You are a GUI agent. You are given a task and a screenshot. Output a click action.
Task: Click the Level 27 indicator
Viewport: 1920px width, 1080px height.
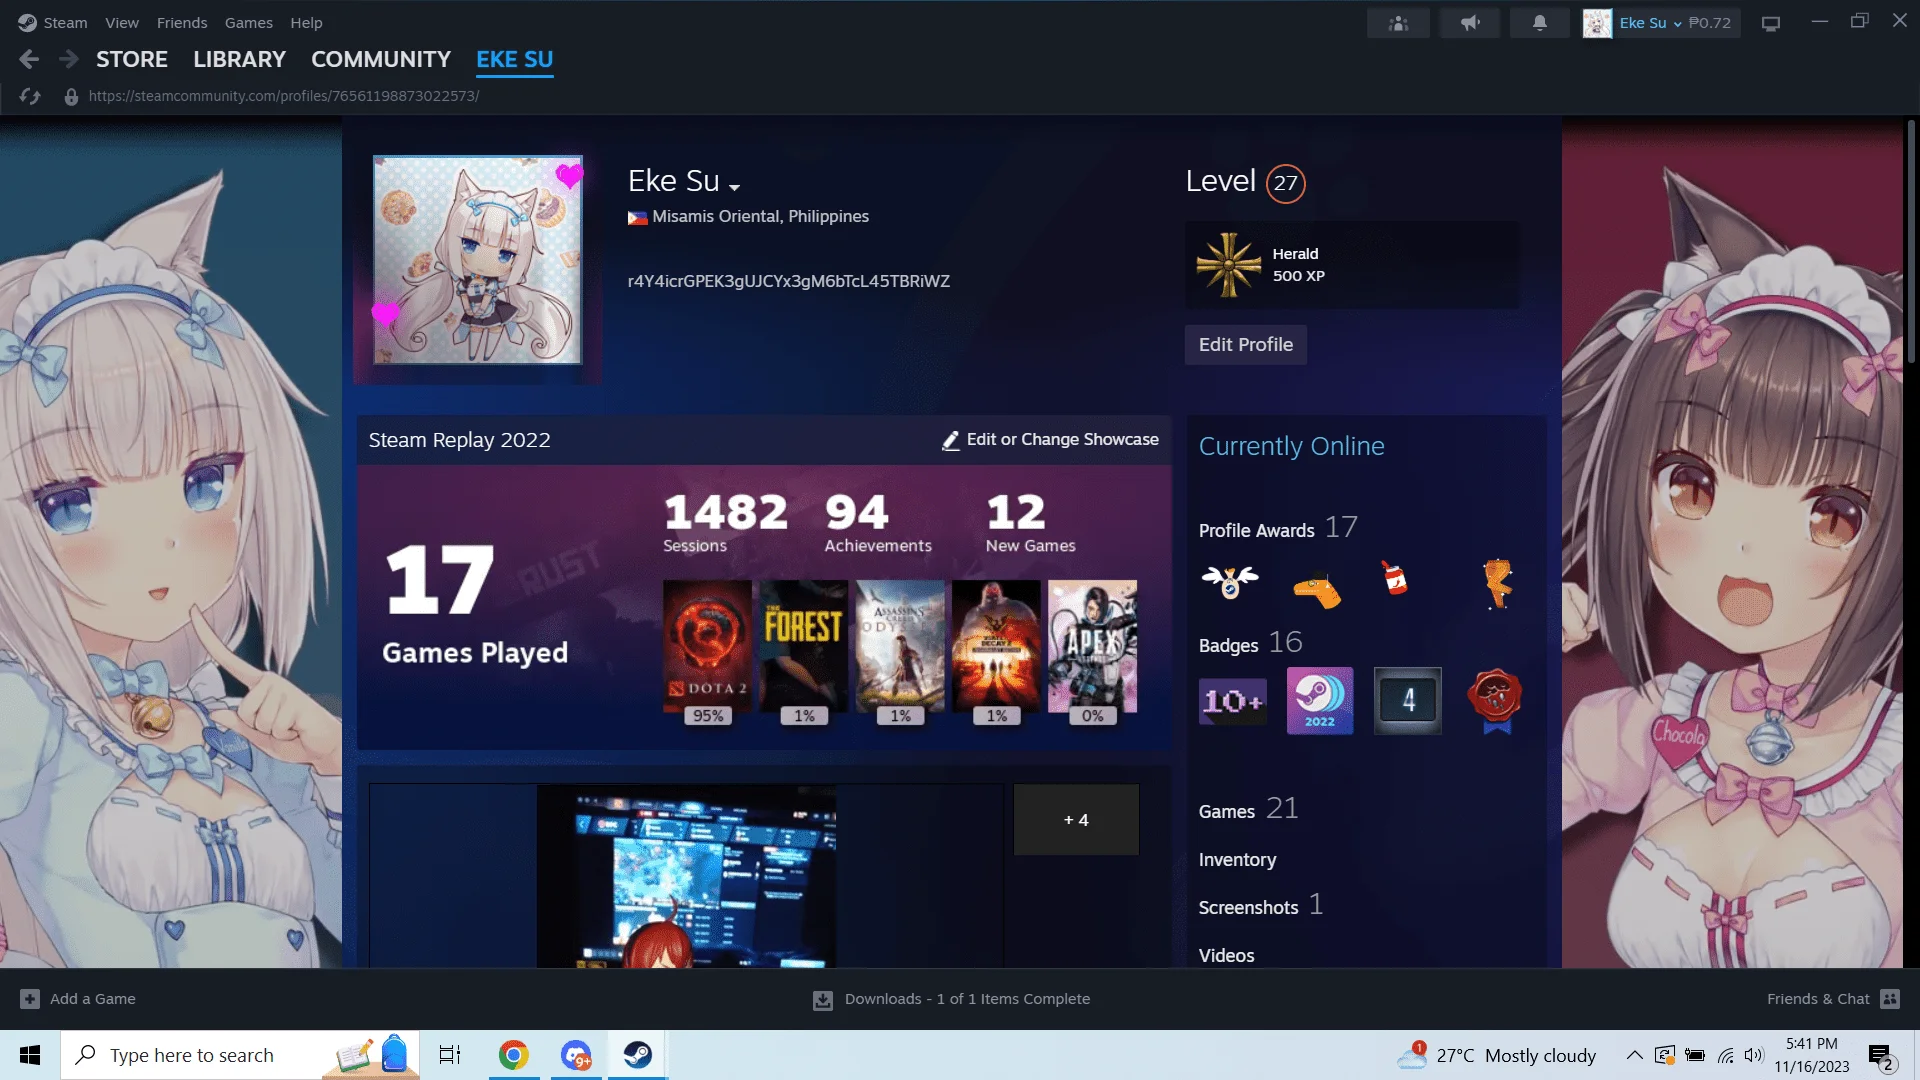coord(1286,183)
